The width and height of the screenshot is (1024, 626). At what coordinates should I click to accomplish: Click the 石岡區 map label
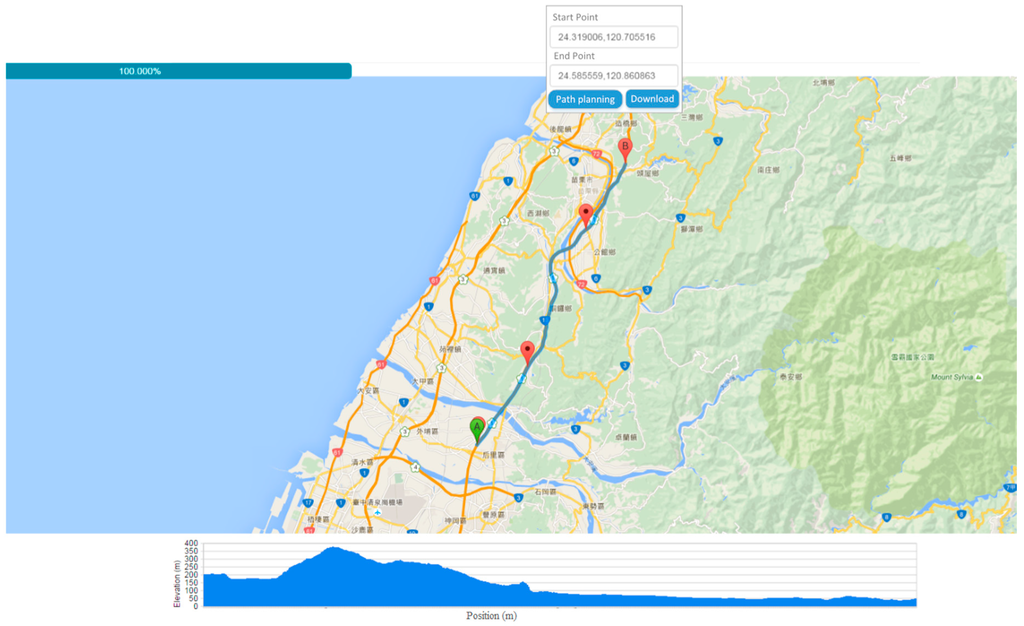[x=545, y=492]
